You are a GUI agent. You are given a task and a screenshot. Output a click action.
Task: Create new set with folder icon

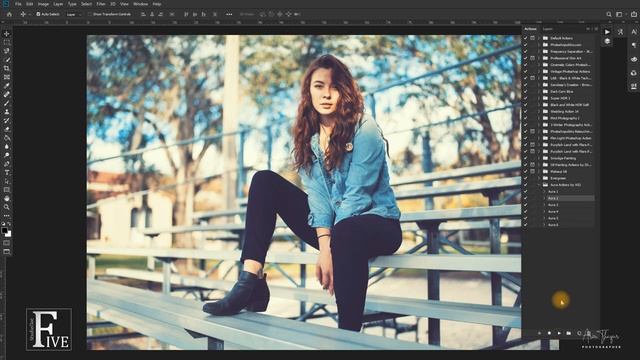coord(569,333)
